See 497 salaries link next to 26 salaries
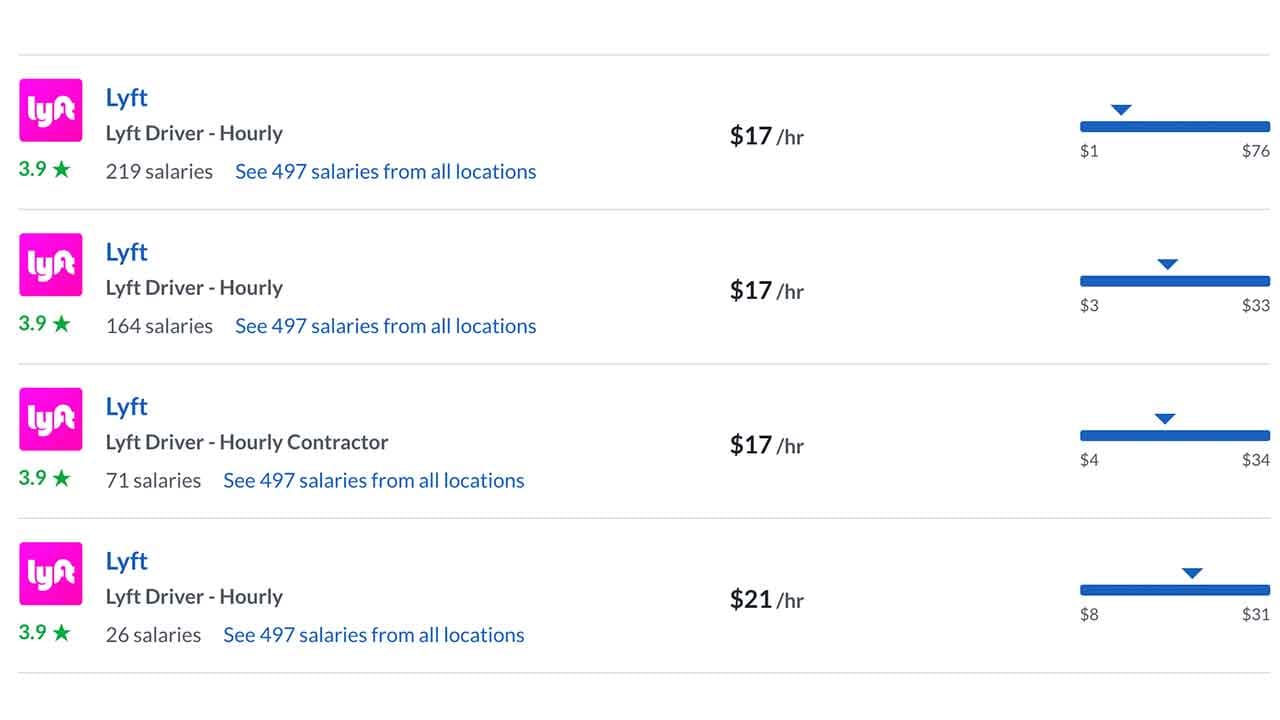Image resolution: width=1280 pixels, height=720 pixels. coord(373,635)
